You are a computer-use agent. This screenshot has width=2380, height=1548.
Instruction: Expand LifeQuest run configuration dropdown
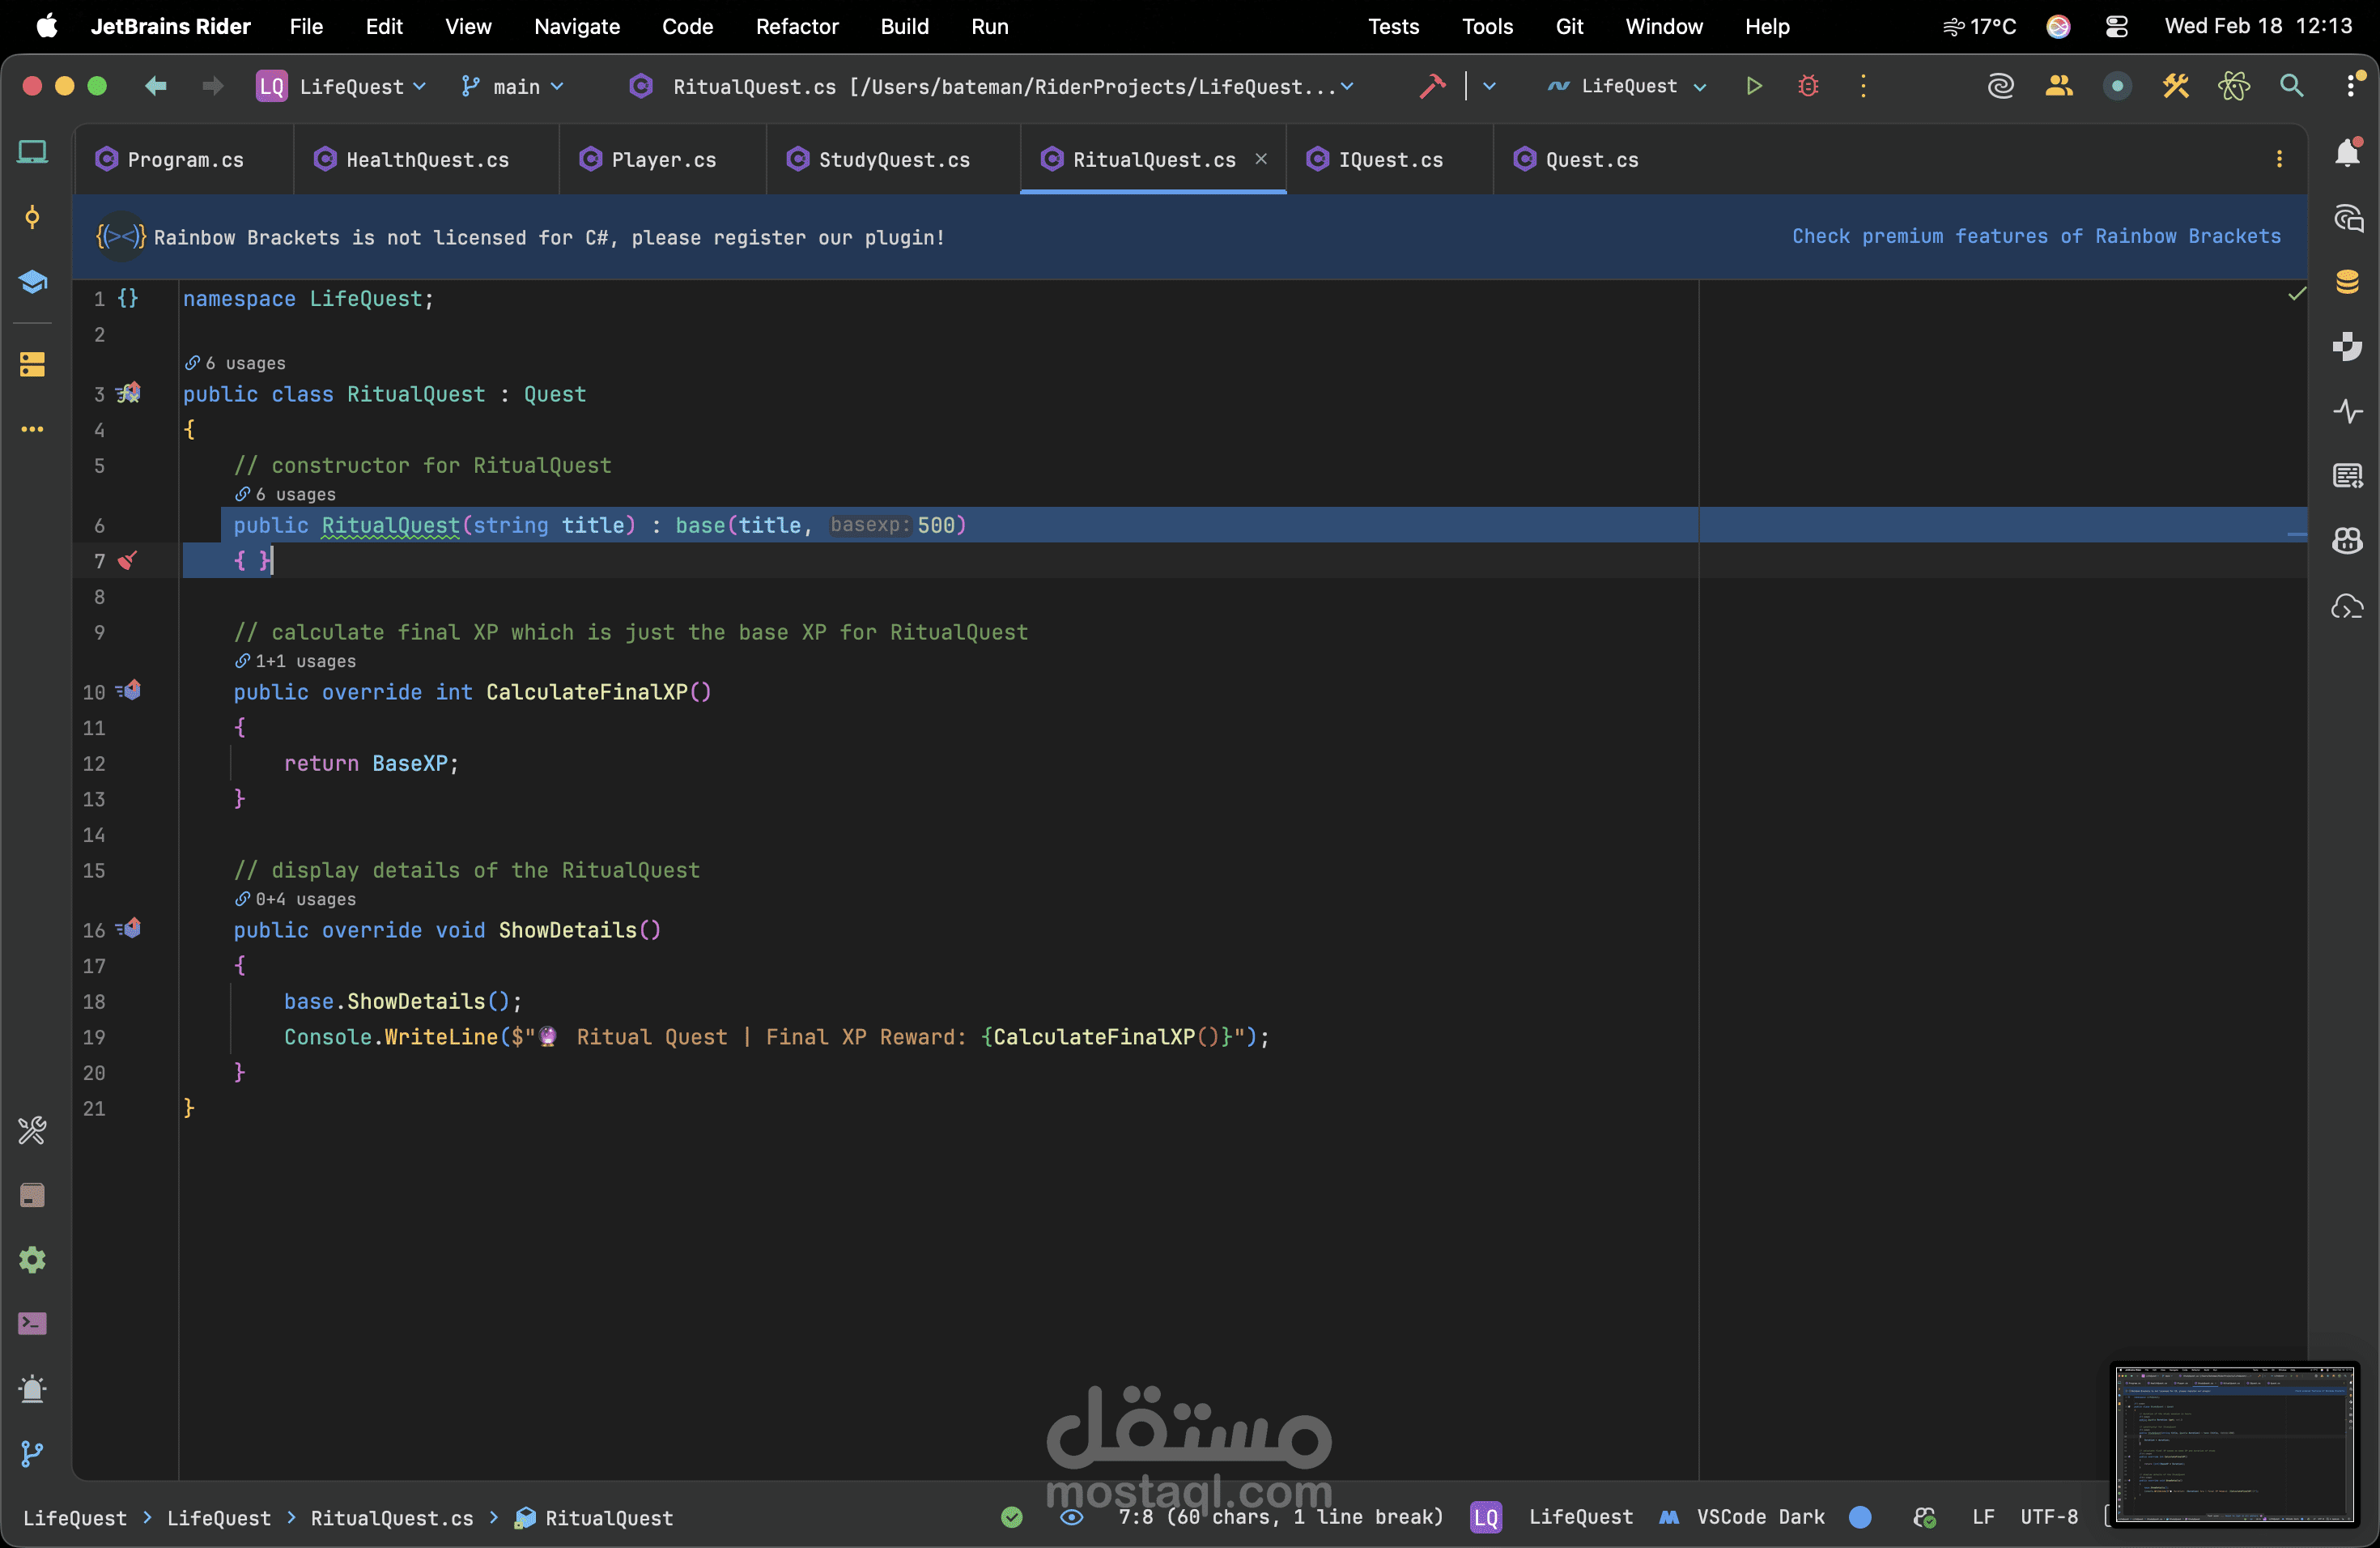pos(1629,86)
